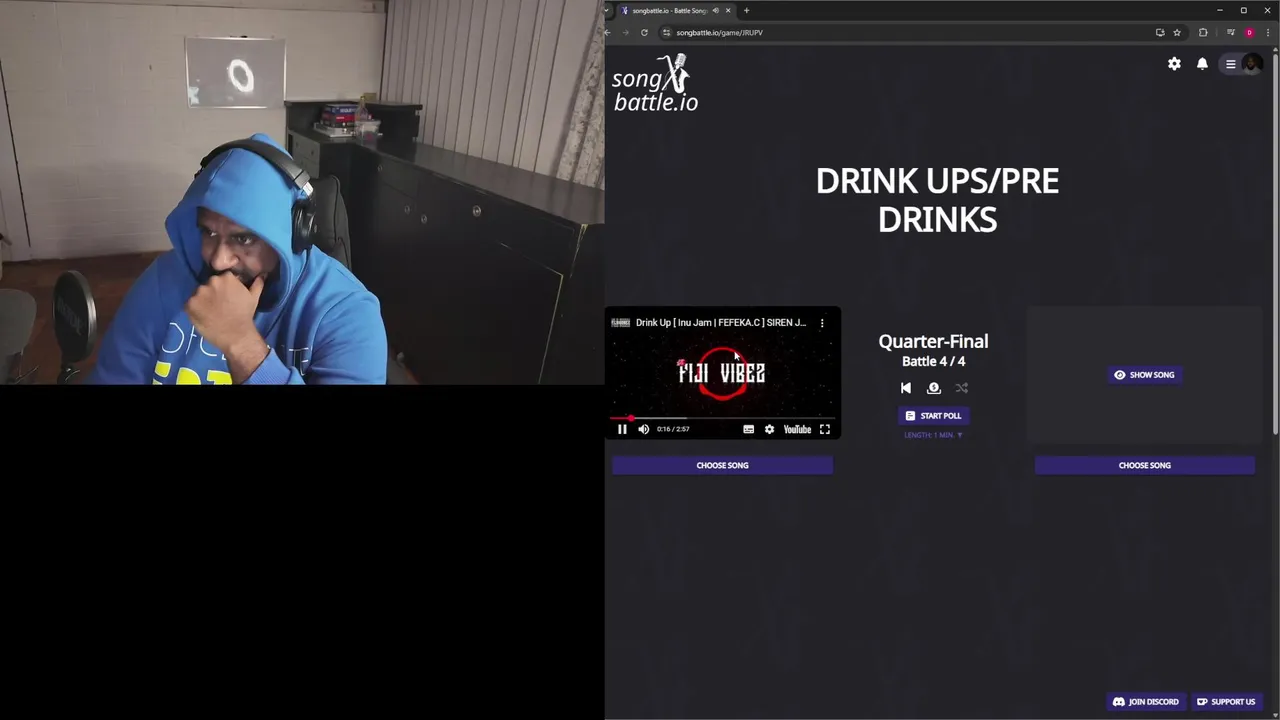Go forward in browser
Image resolution: width=1280 pixels, height=720 pixels.
pos(626,32)
